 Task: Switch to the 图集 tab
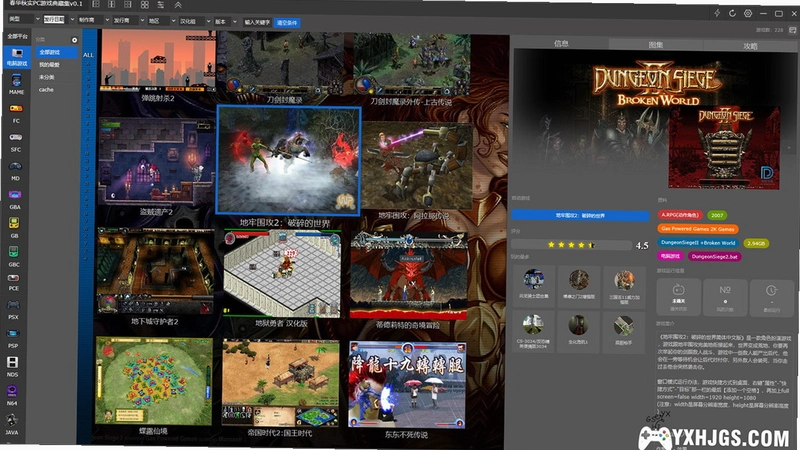pyautogui.click(x=656, y=45)
